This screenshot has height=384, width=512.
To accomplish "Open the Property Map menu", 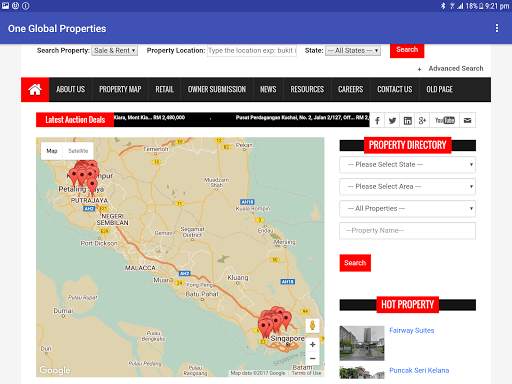I will (x=120, y=89).
